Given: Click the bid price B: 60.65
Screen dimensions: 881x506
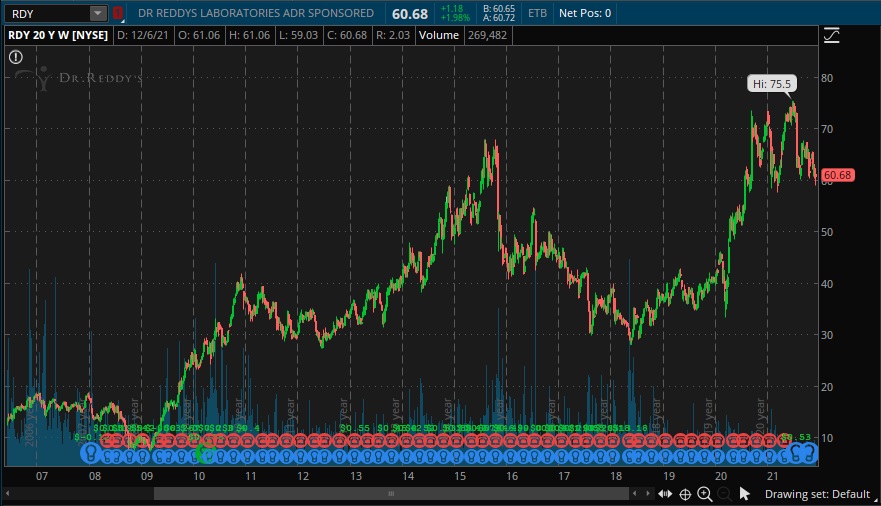Looking at the screenshot, I should (499, 8).
